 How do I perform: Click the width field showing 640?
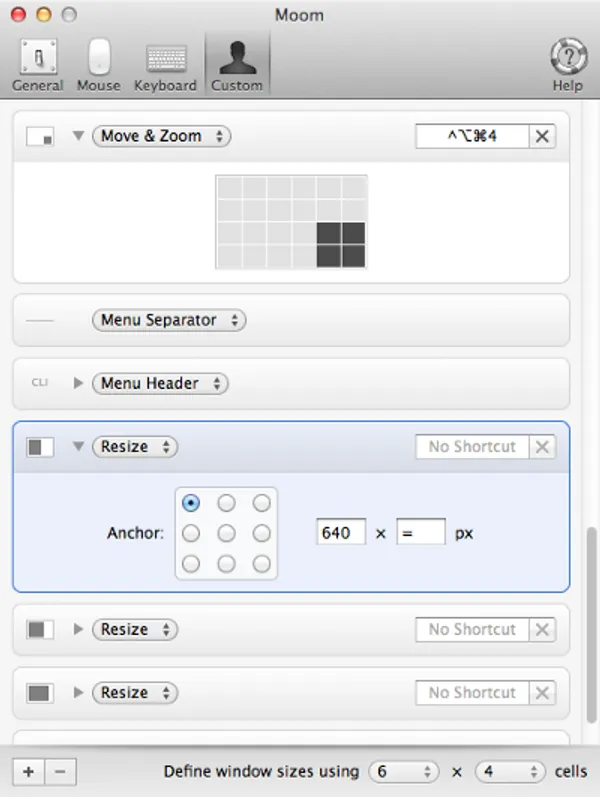pyautogui.click(x=341, y=532)
